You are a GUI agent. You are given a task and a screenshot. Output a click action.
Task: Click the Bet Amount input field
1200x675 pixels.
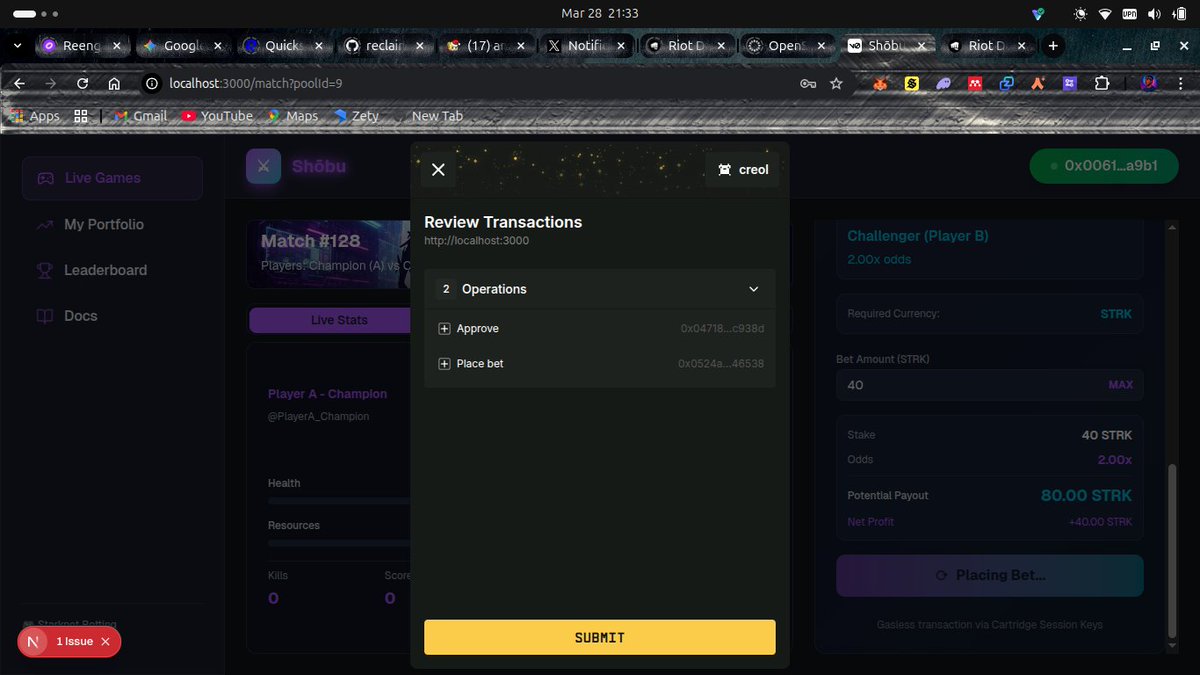(990, 385)
